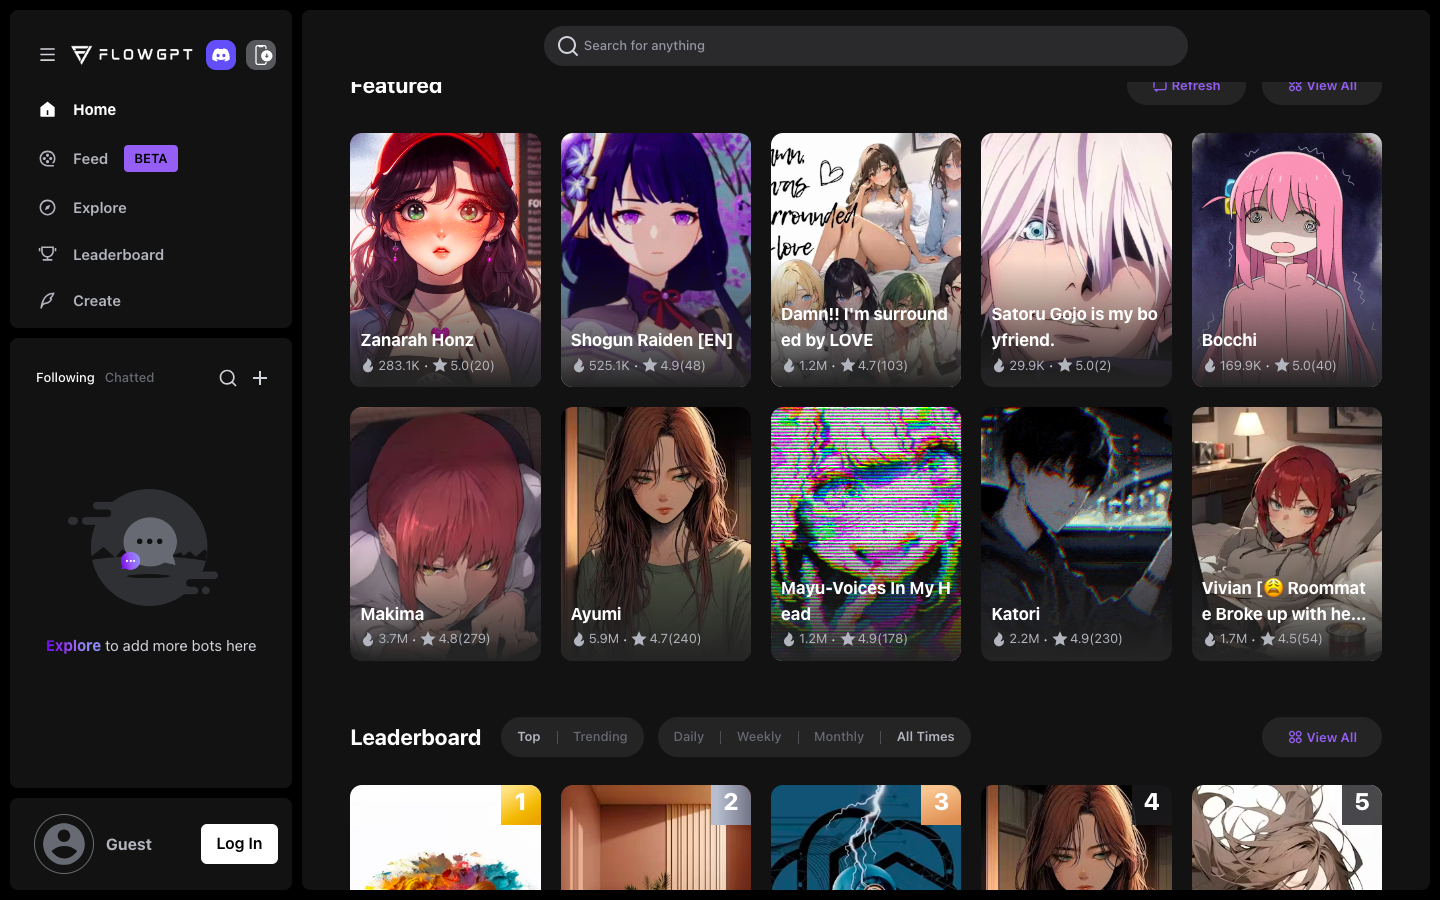
Task: Focus the Search for anything field
Action: coord(866,46)
